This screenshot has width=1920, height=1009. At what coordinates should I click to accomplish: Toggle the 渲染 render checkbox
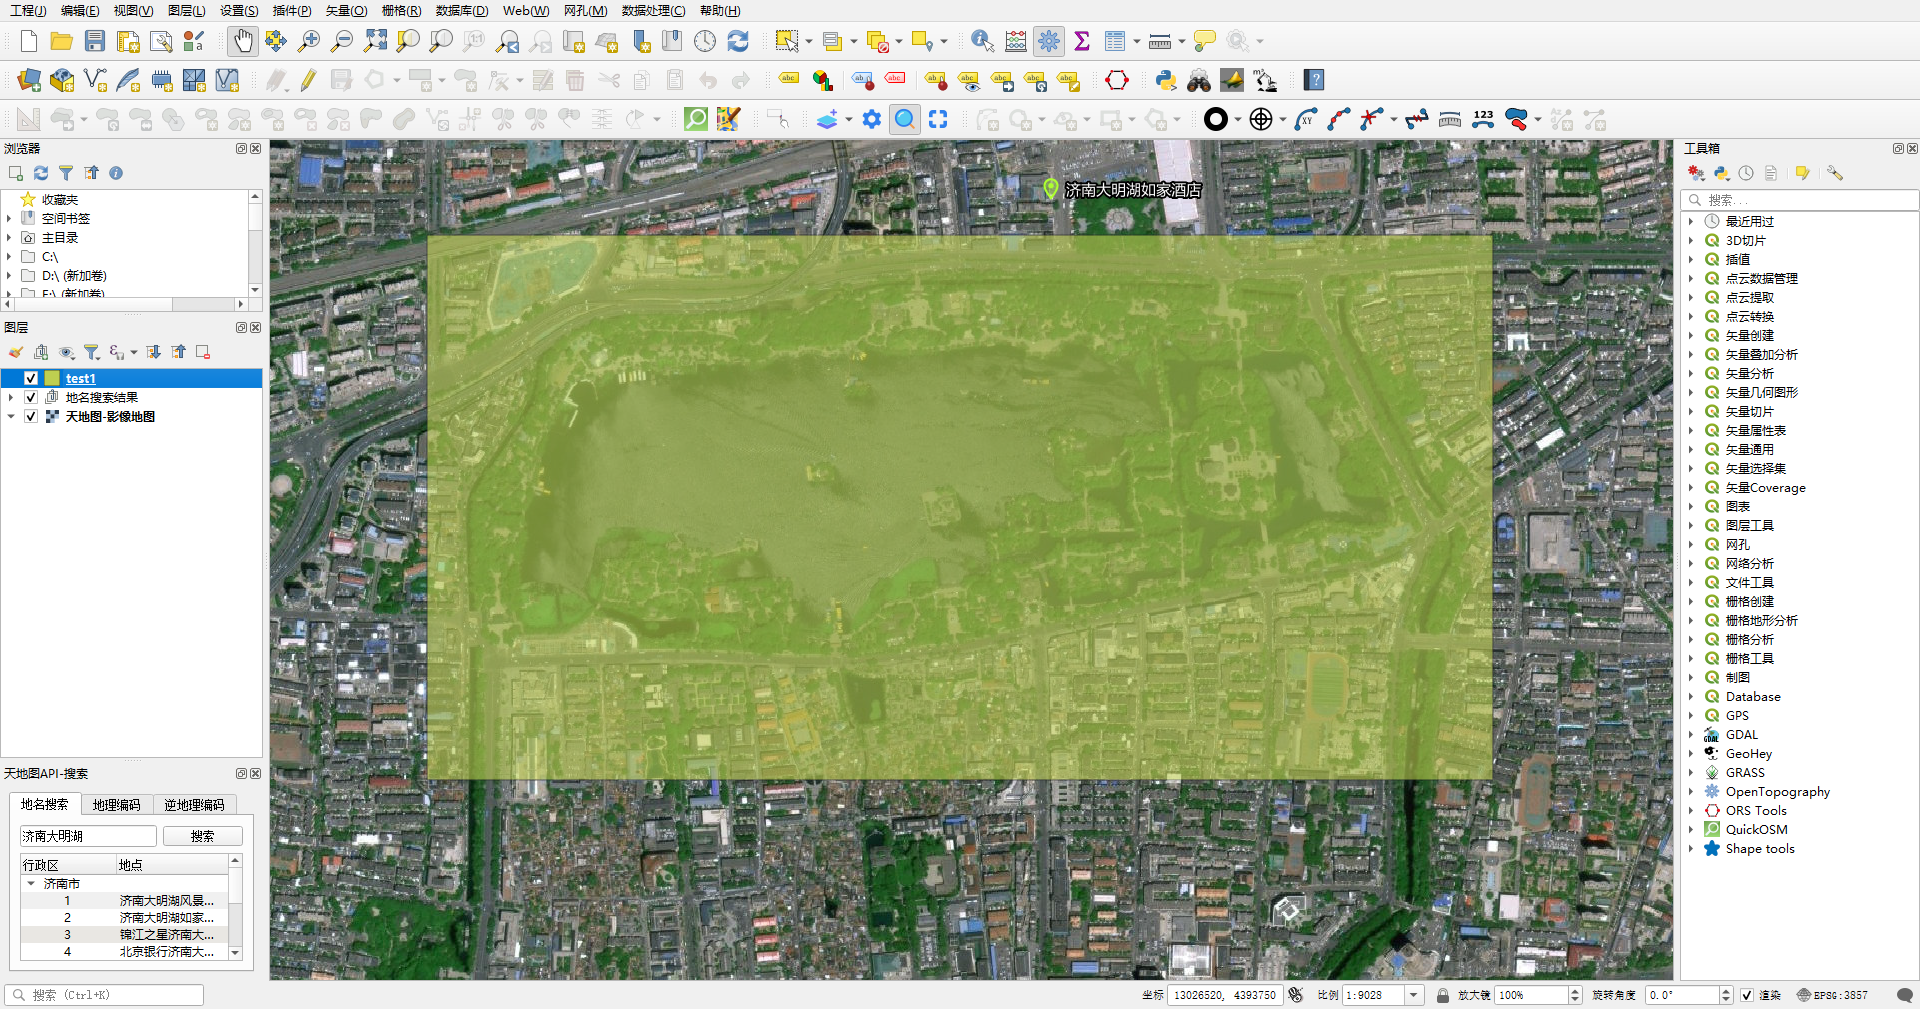(x=1747, y=995)
